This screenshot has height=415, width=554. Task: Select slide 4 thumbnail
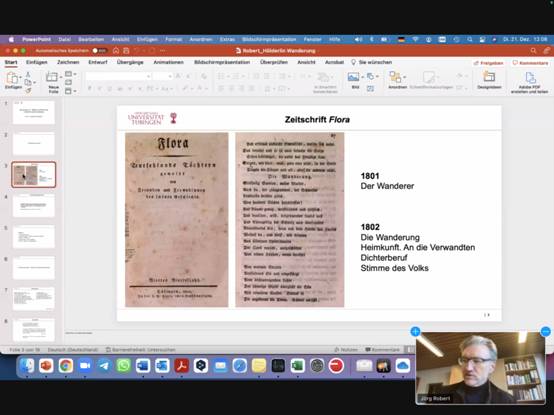pyautogui.click(x=34, y=206)
